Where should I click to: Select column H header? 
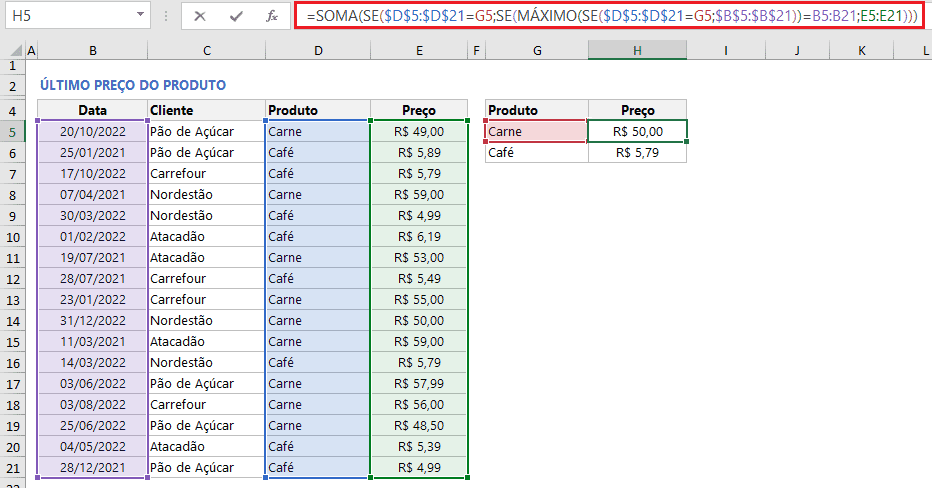tap(637, 50)
